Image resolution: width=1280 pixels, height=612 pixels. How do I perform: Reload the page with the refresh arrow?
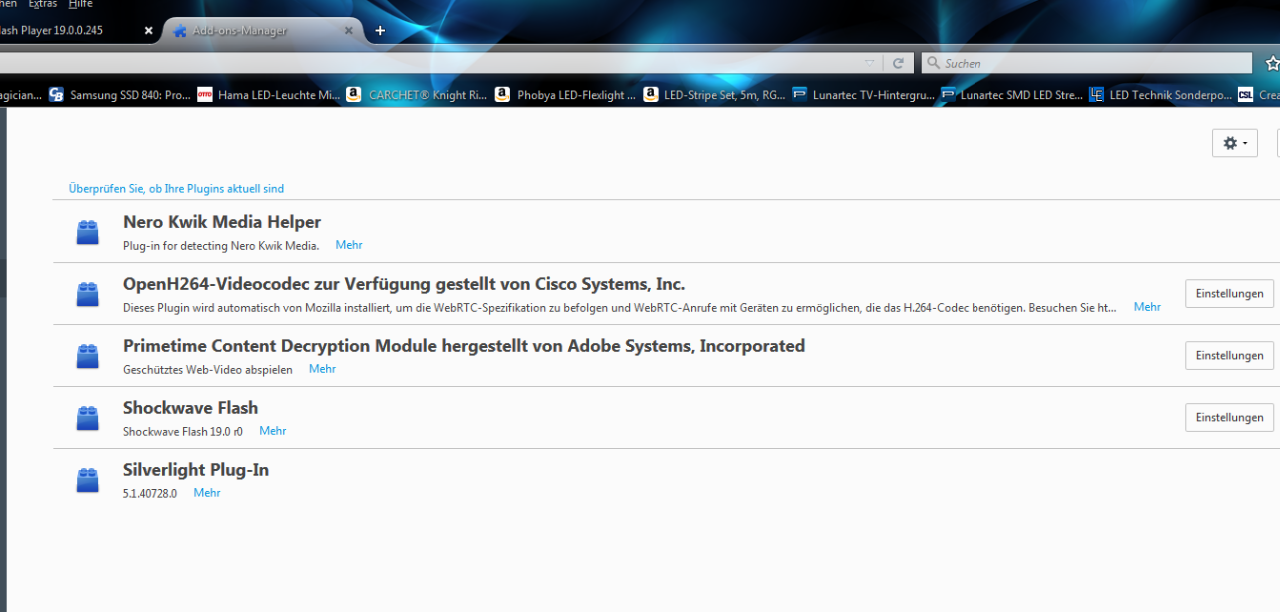click(x=898, y=63)
